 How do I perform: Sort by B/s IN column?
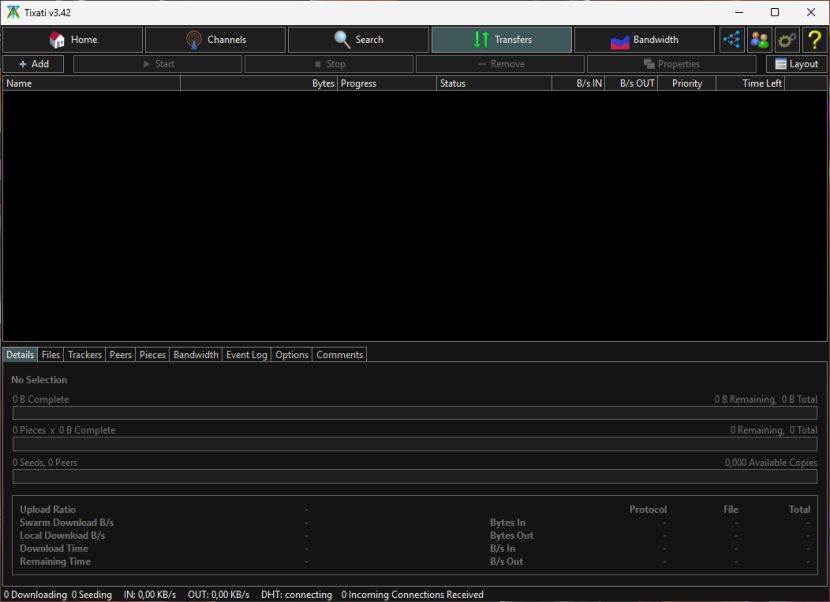(x=578, y=83)
